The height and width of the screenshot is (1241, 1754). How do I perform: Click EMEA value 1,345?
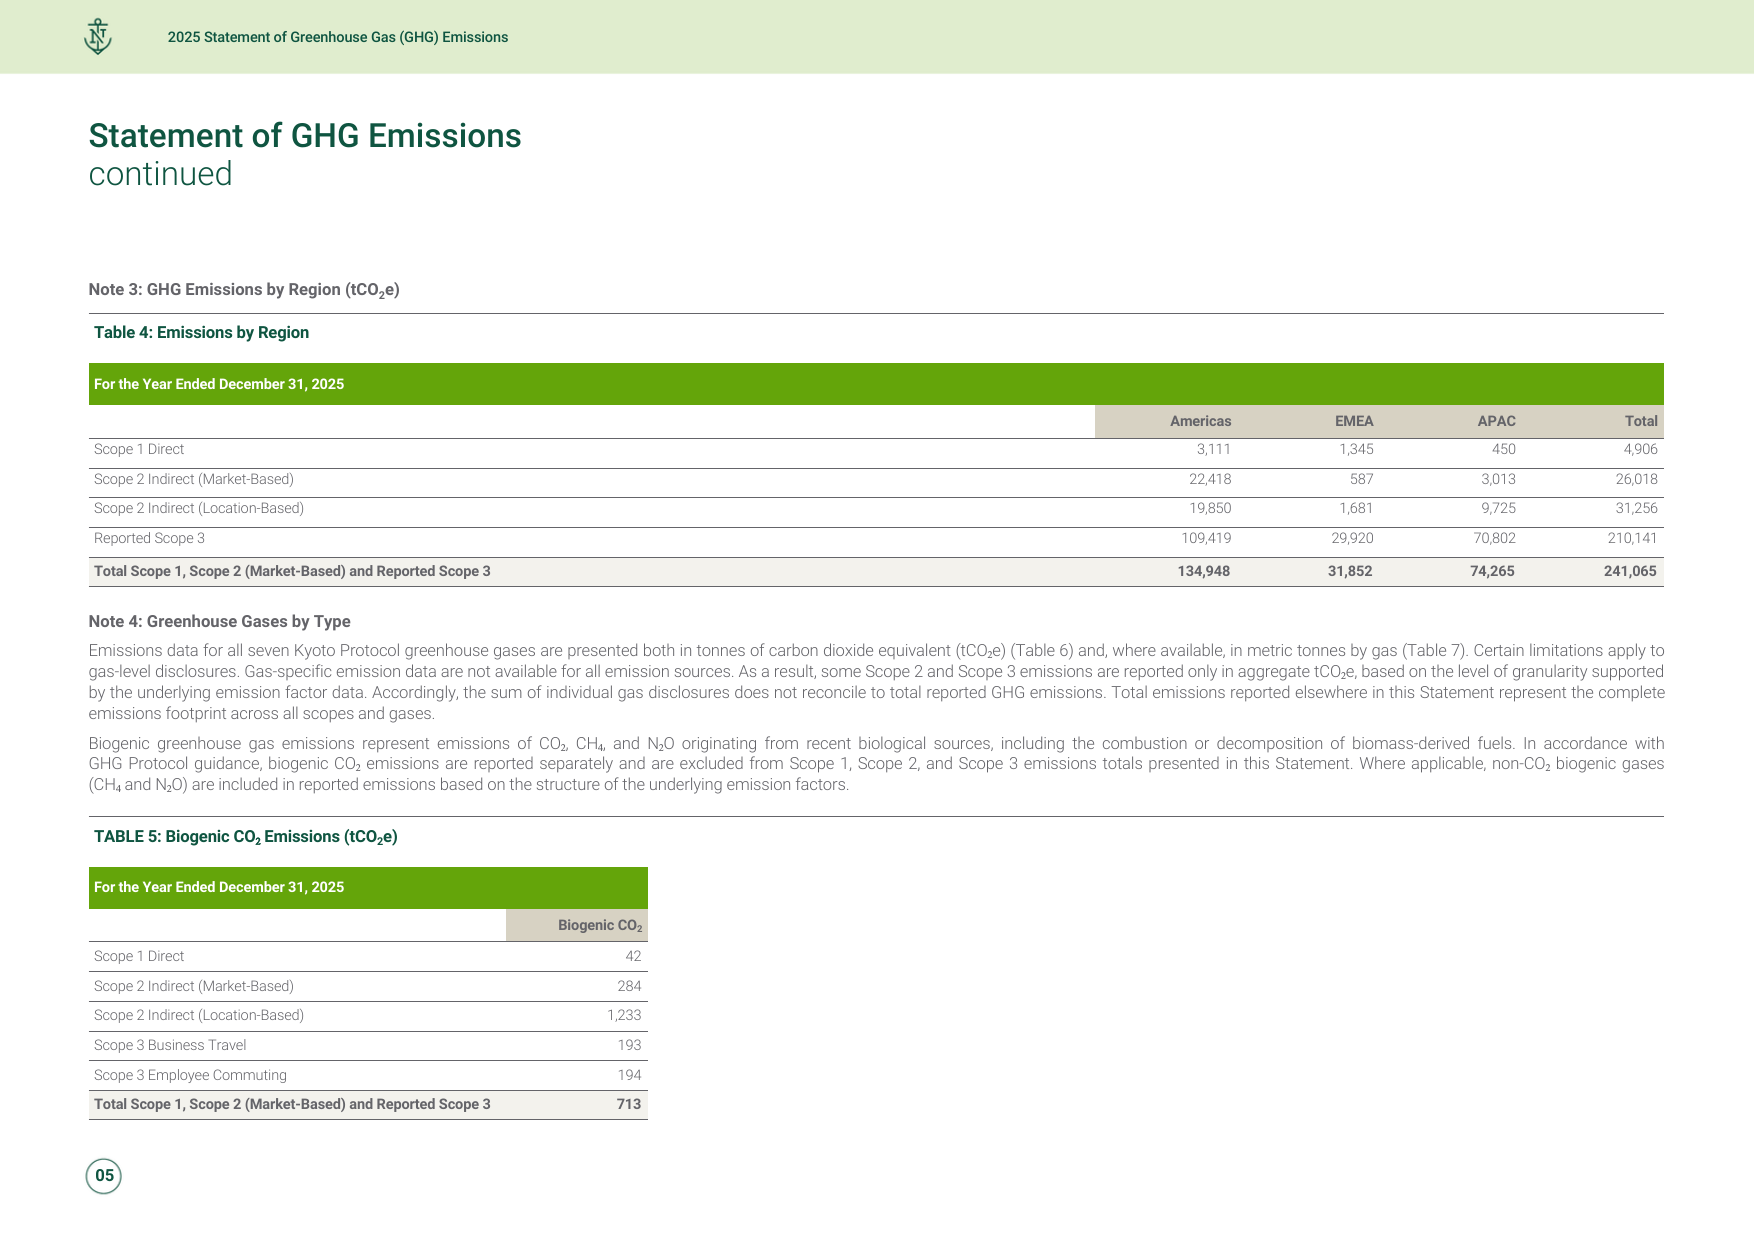[x=1356, y=450]
